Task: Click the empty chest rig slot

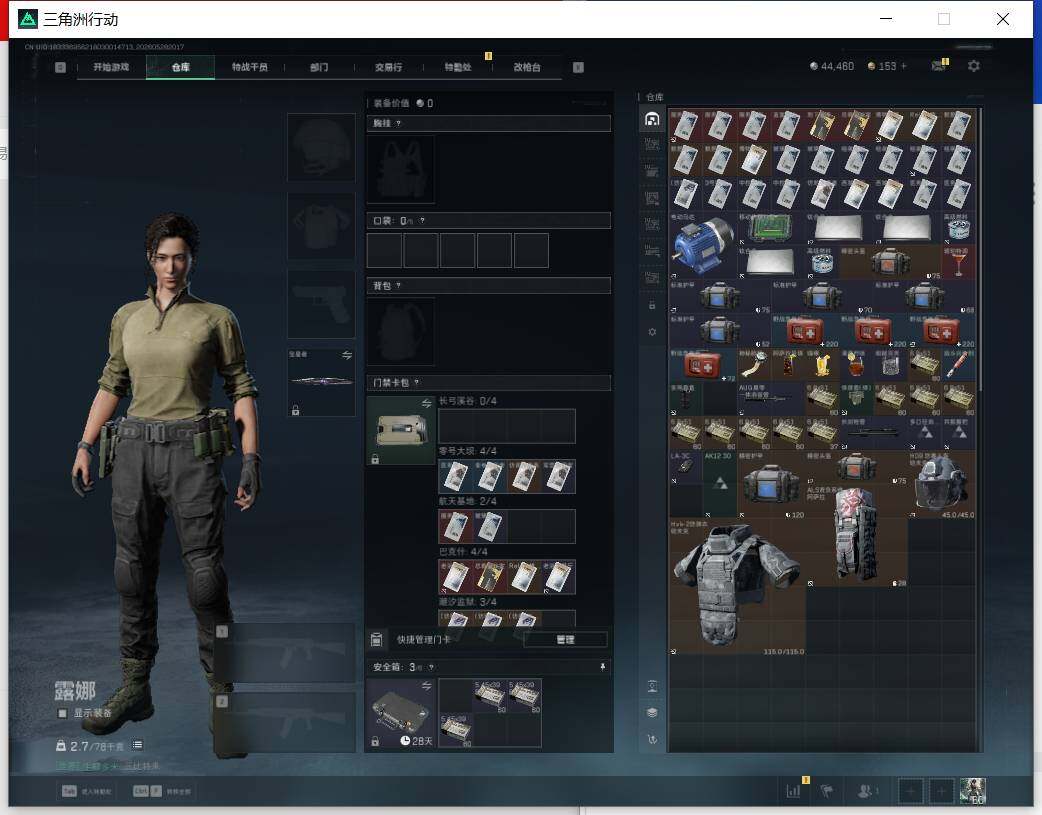Action: tap(401, 170)
